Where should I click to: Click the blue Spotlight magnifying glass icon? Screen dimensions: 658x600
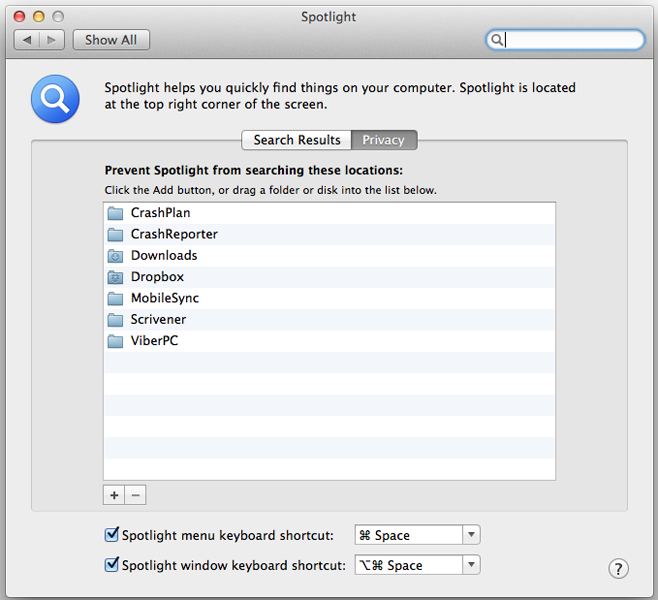(x=55, y=99)
